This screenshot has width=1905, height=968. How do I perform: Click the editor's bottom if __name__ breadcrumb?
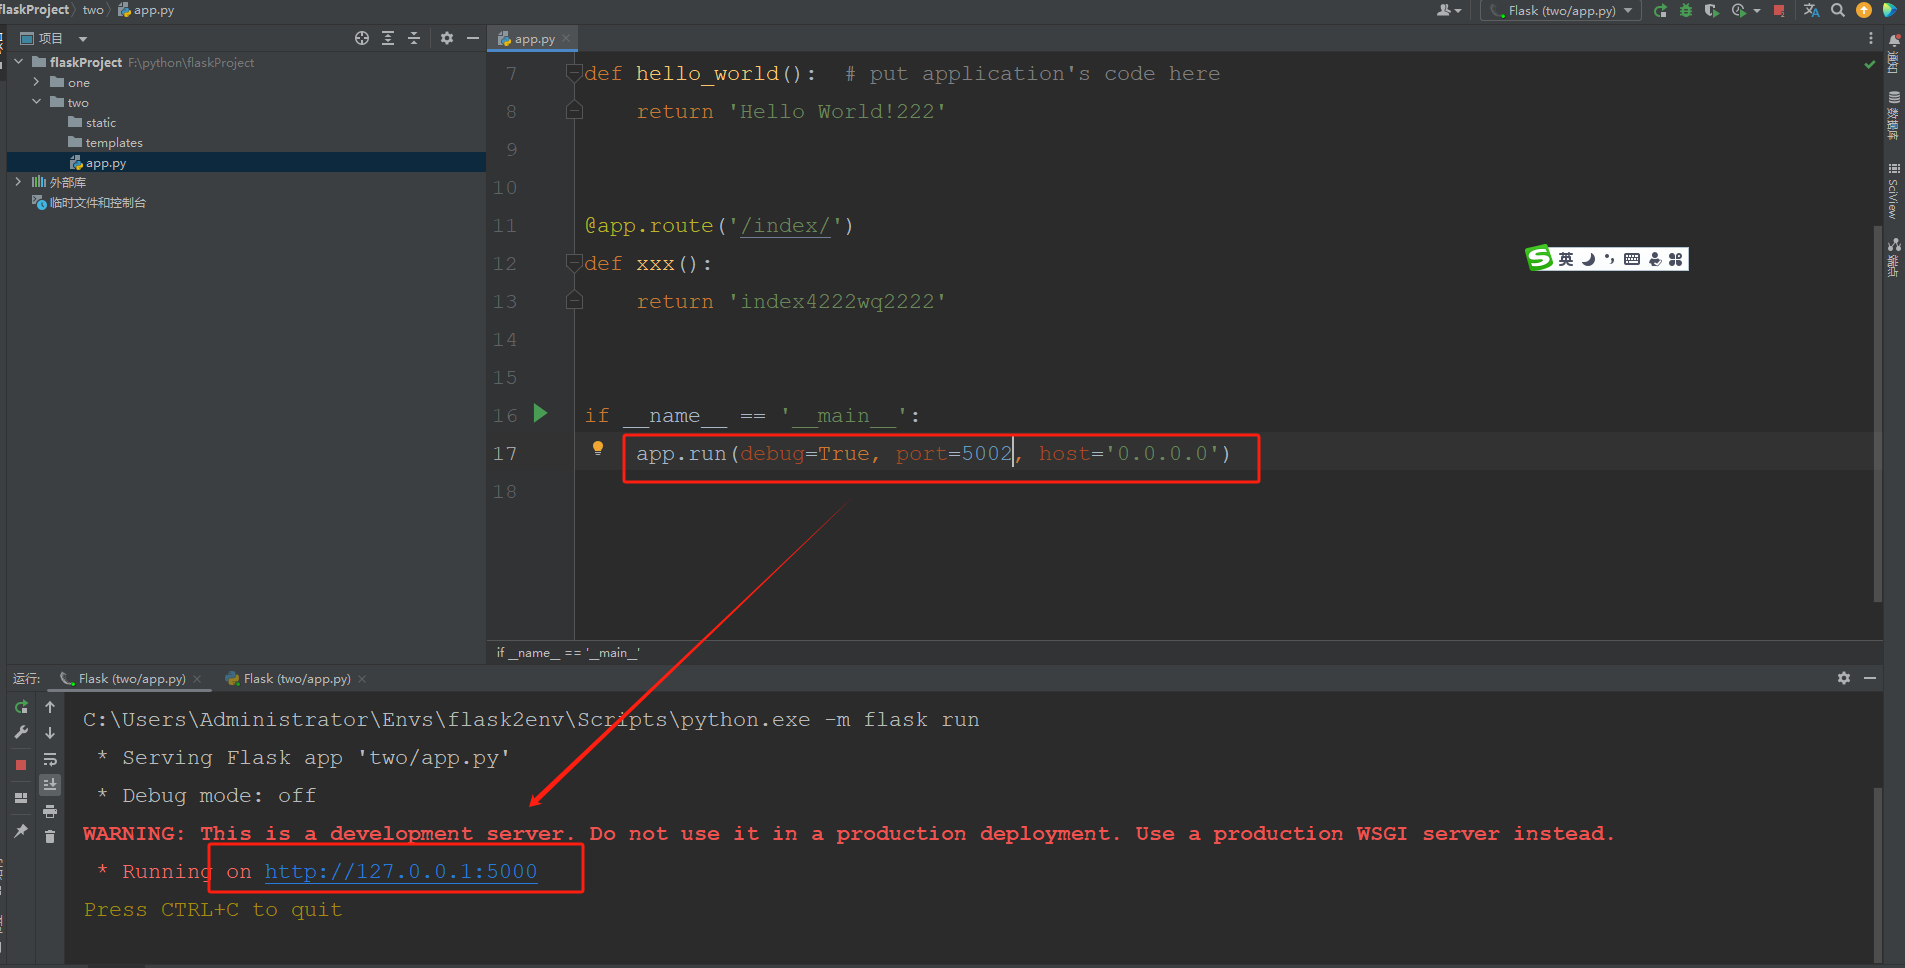click(x=568, y=652)
